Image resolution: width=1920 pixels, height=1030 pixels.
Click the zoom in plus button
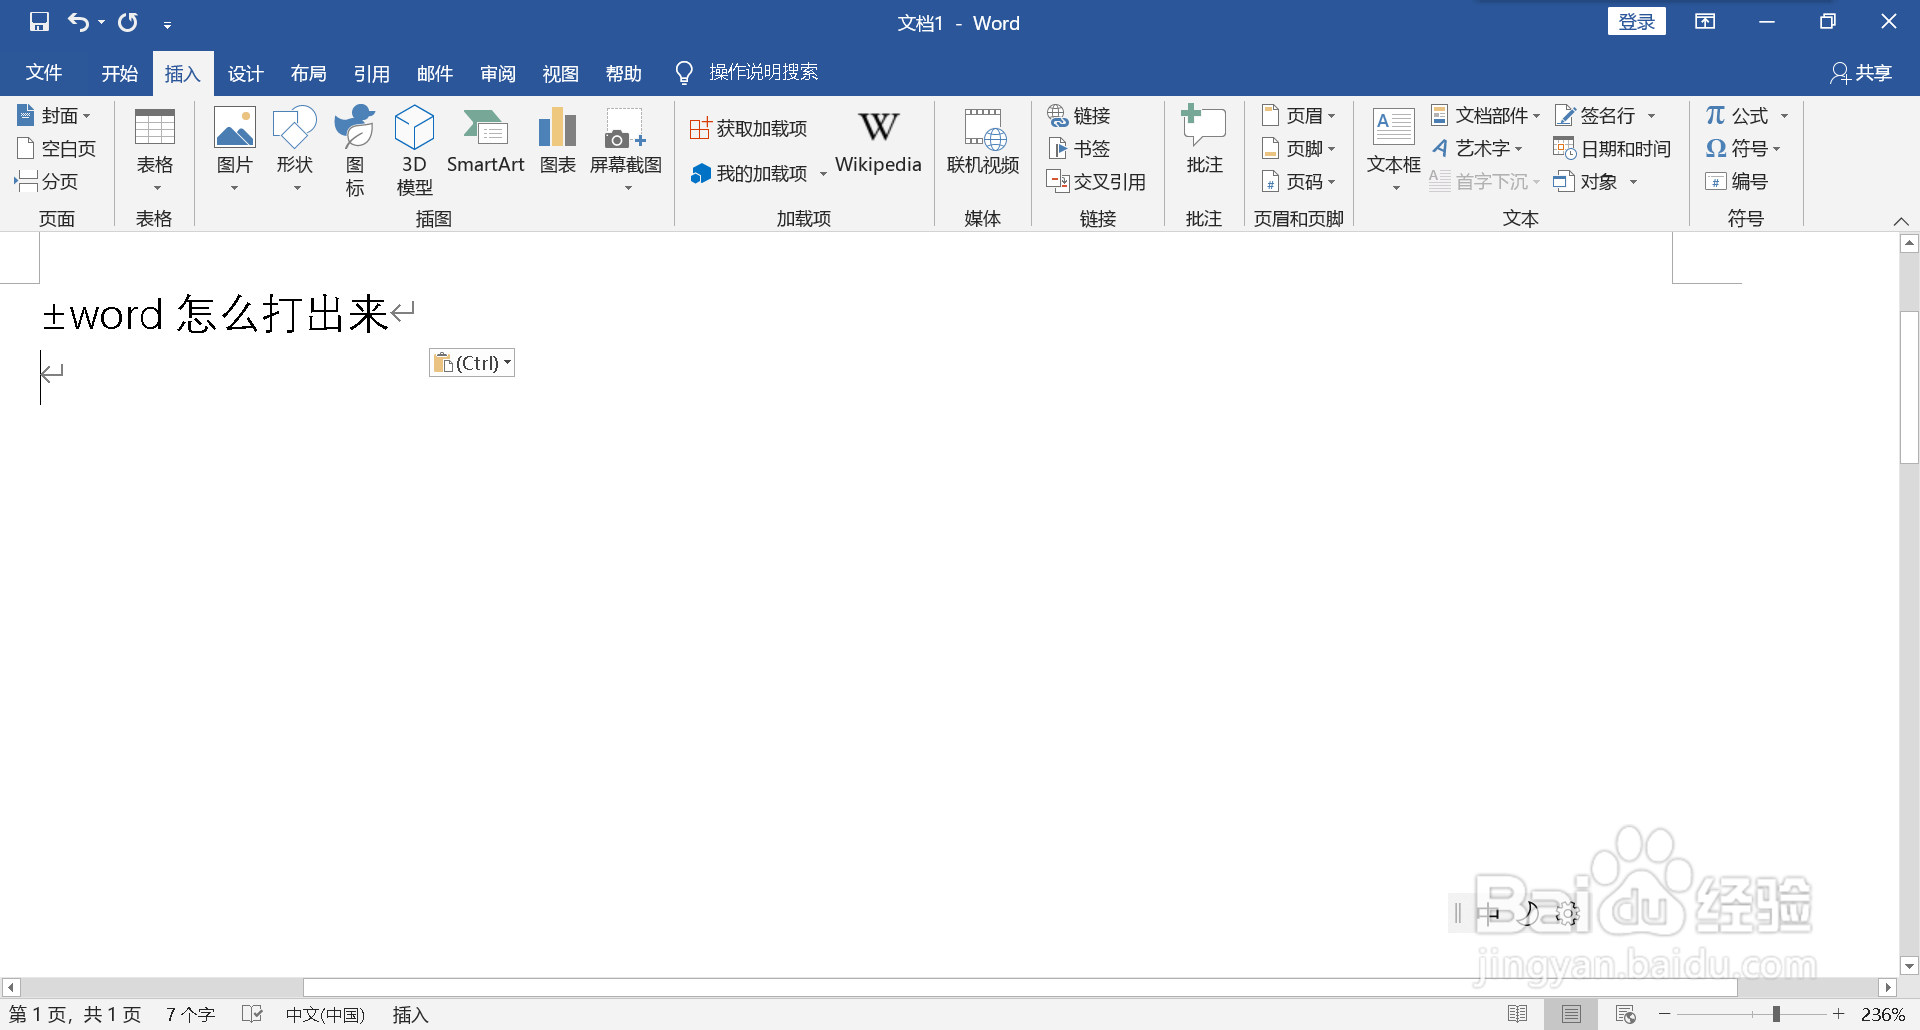pos(1838,1014)
